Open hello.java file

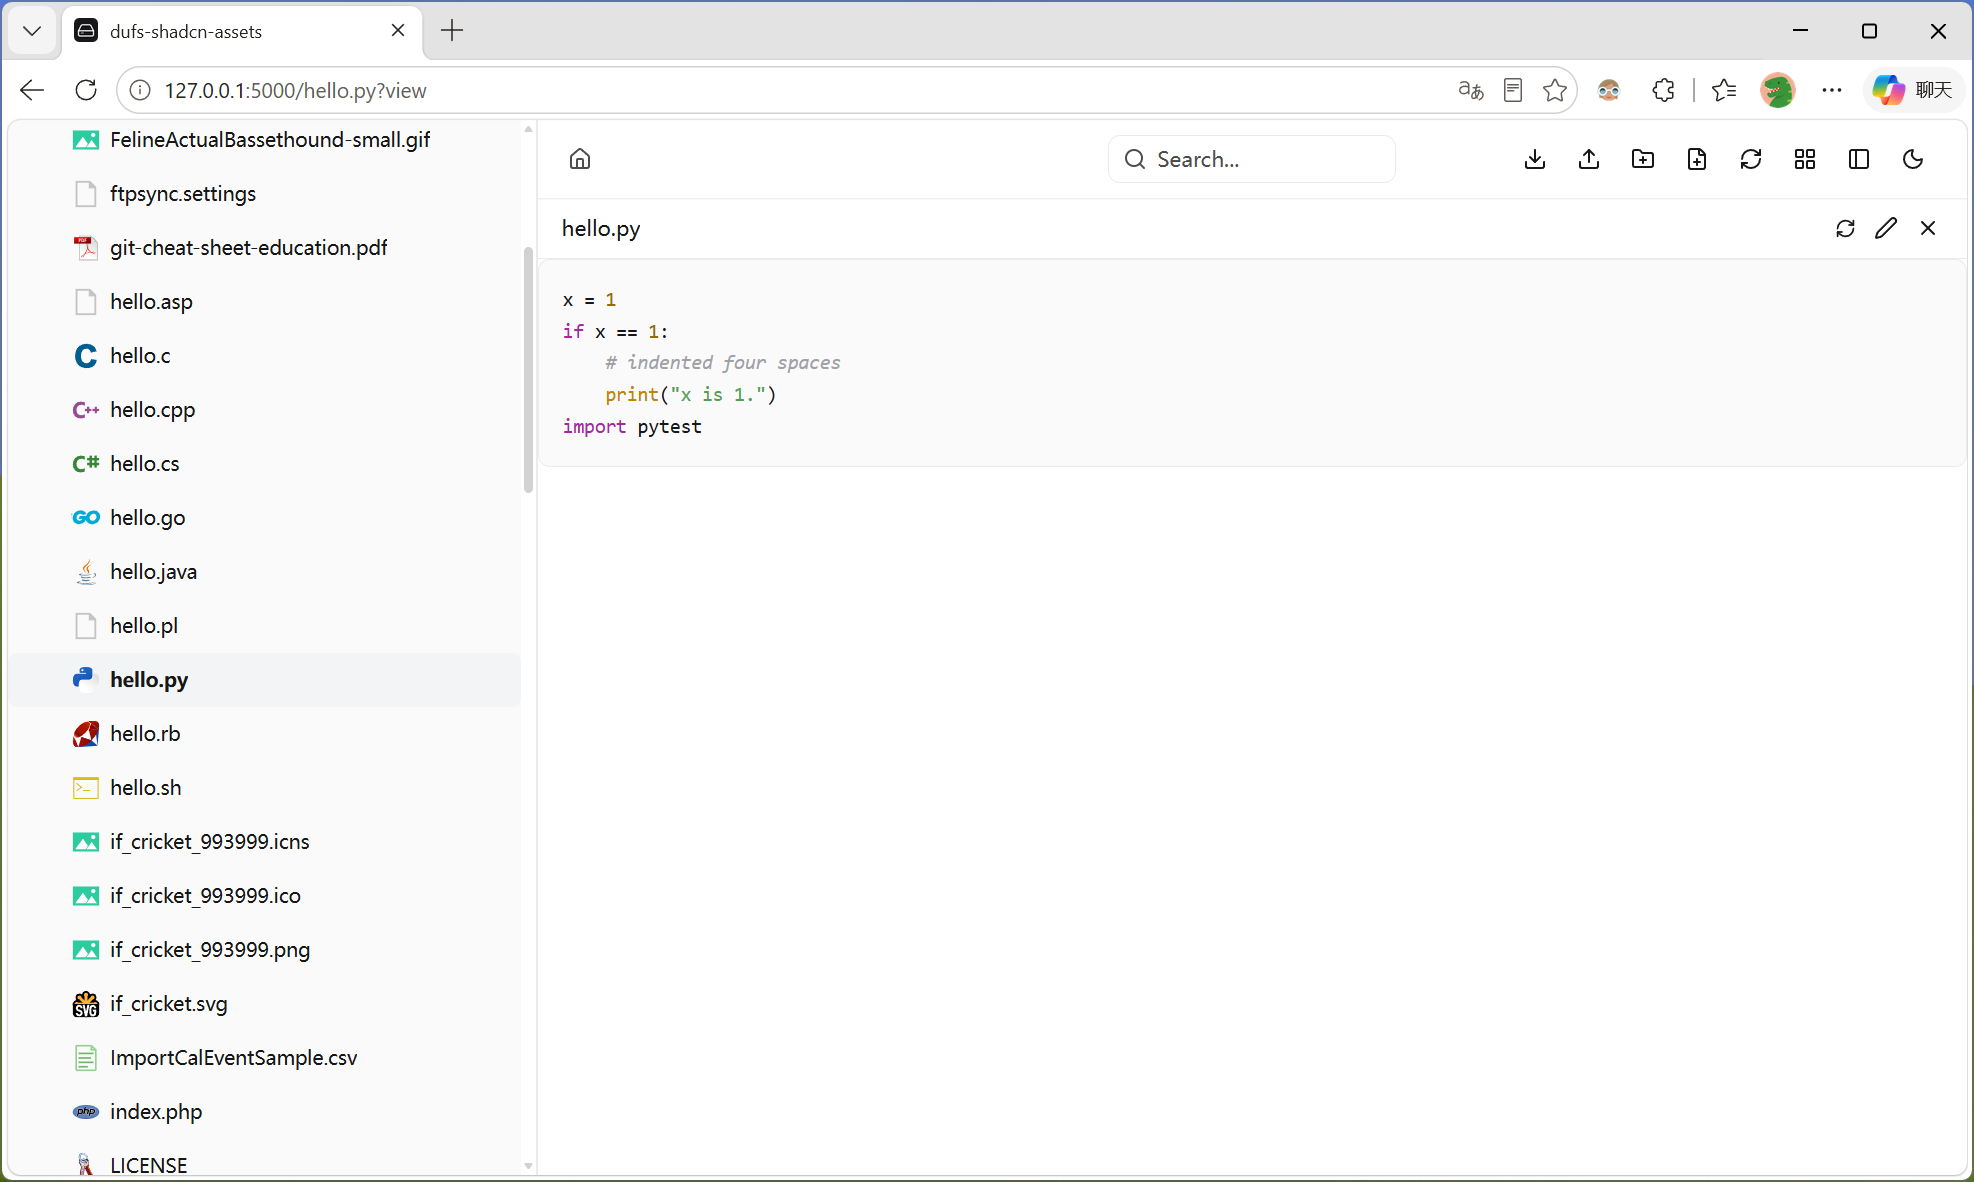pos(265,572)
